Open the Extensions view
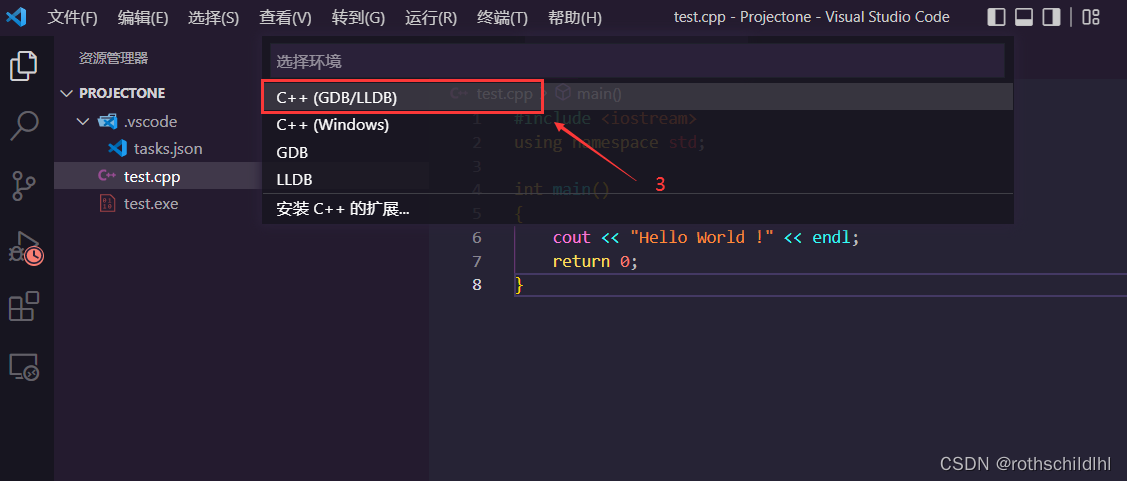Screen dimensions: 1127x481 (24, 306)
